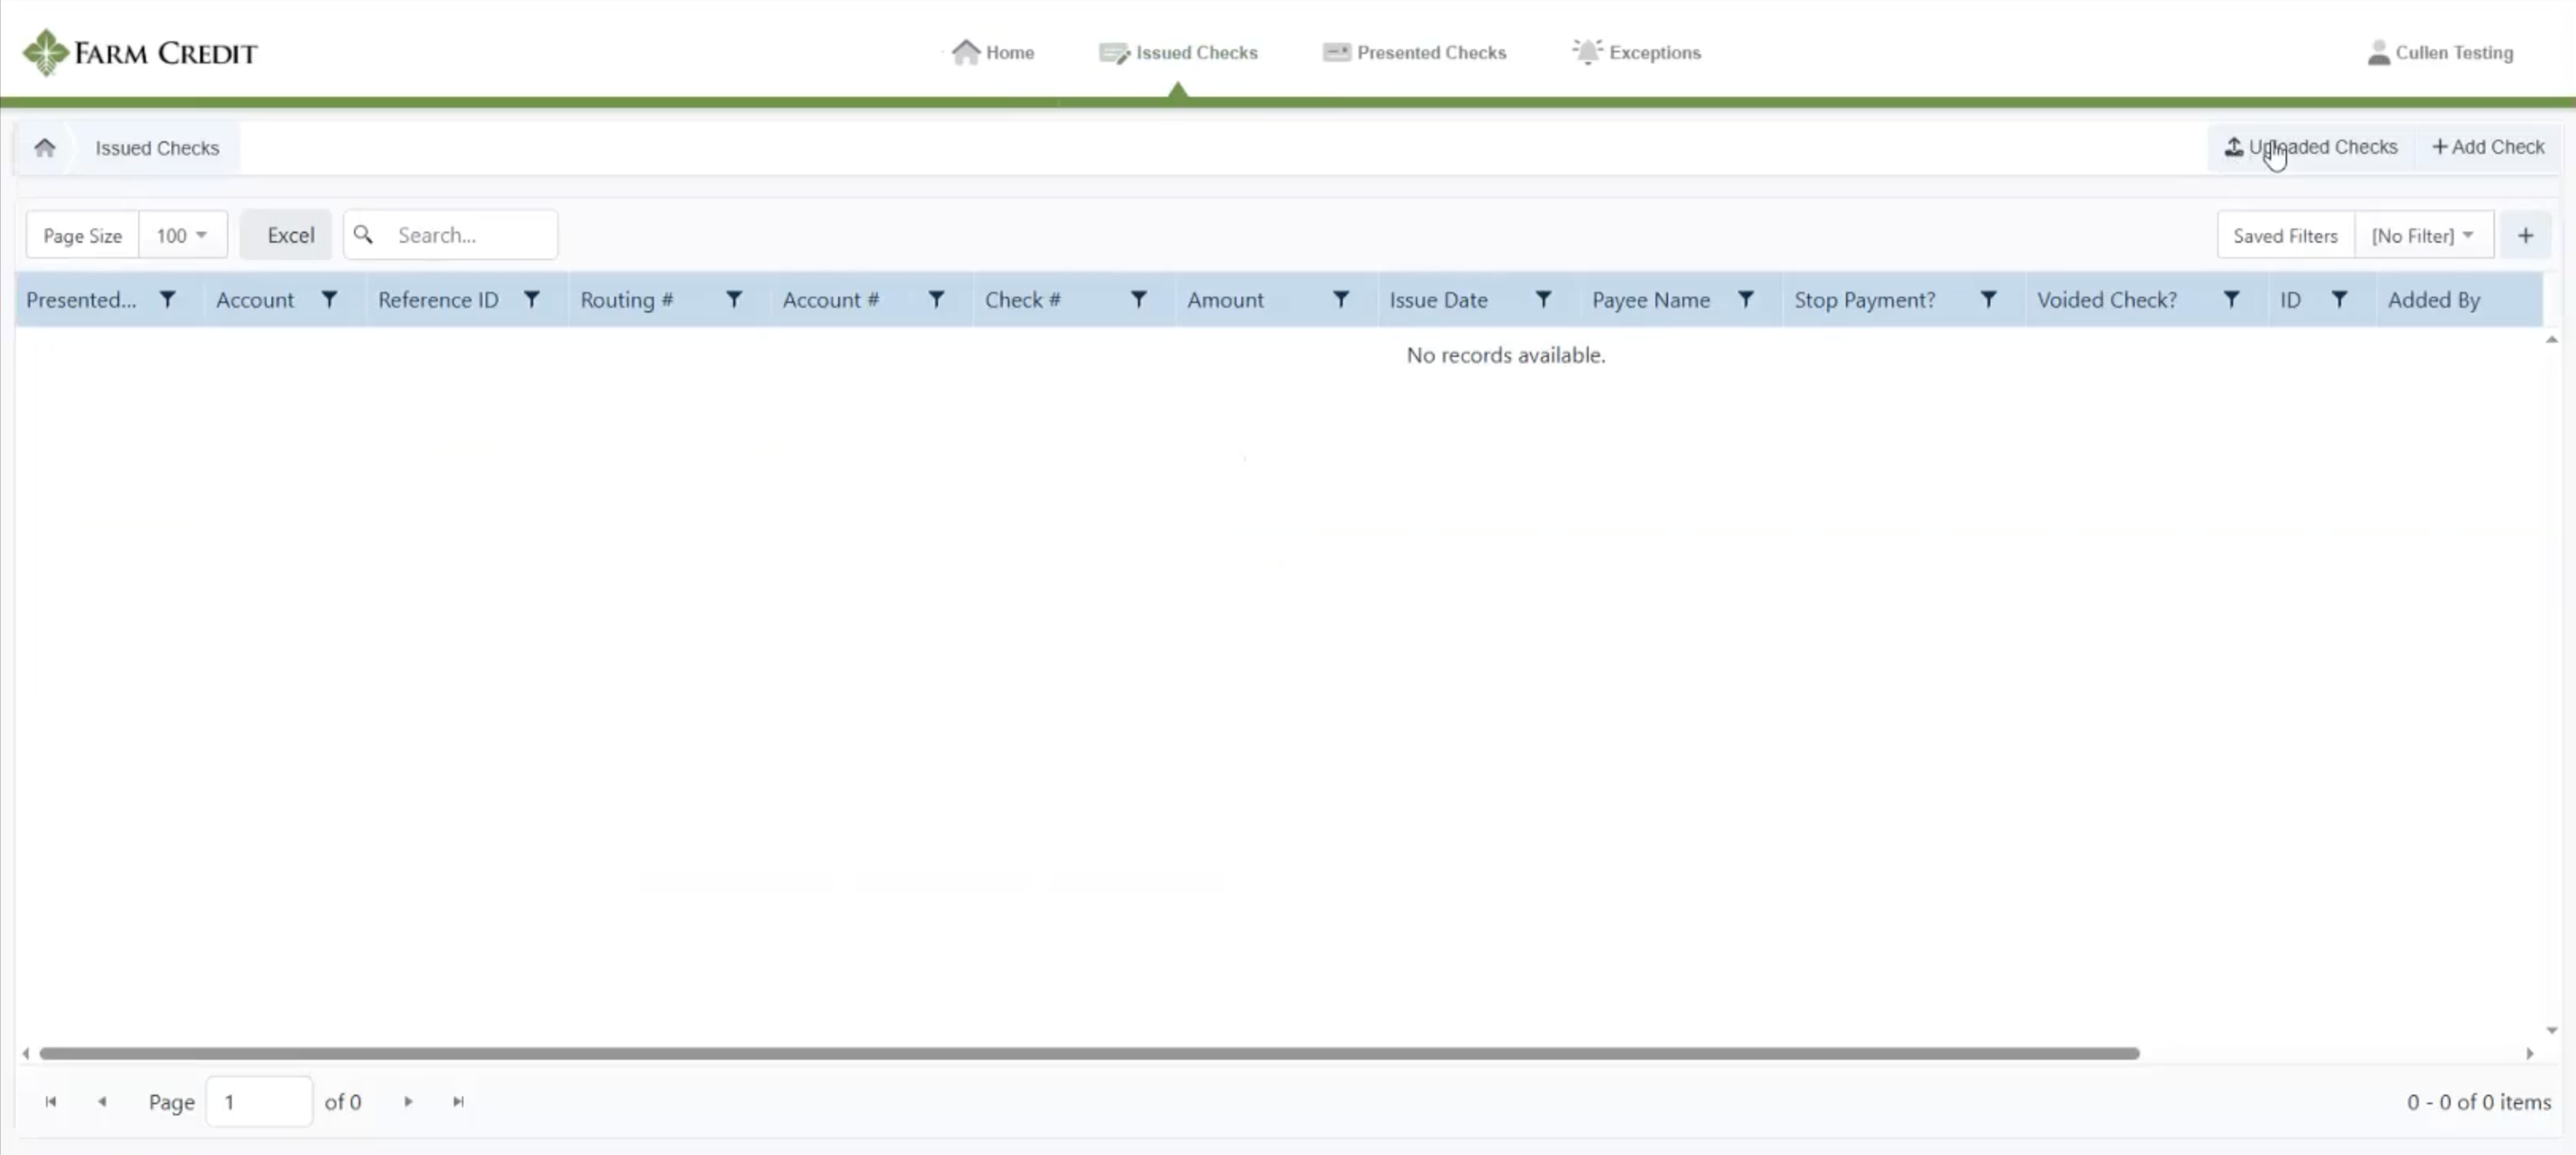The width and height of the screenshot is (2576, 1155).
Task: Click the Search input field
Action: [470, 236]
